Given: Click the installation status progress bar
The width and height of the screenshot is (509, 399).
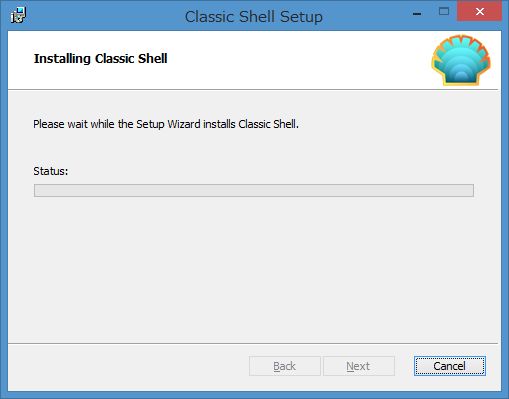Looking at the screenshot, I should [x=254, y=190].
